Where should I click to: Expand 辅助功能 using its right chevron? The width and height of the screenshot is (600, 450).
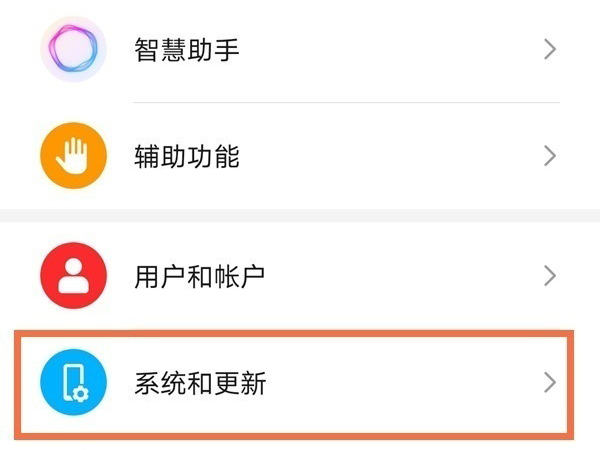549,156
